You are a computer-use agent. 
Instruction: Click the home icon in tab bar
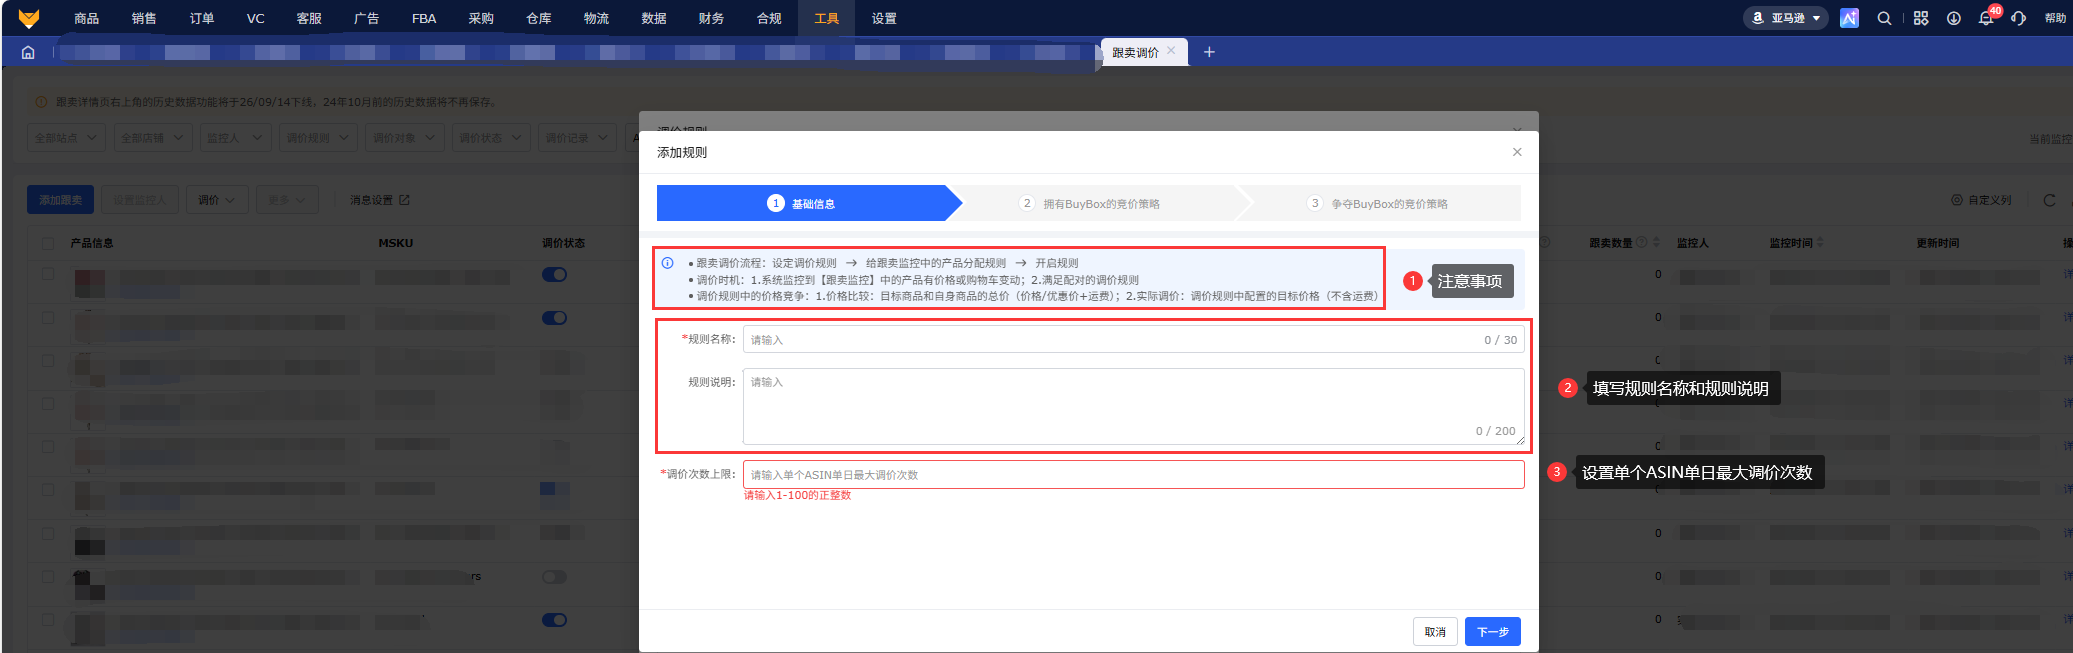28,52
